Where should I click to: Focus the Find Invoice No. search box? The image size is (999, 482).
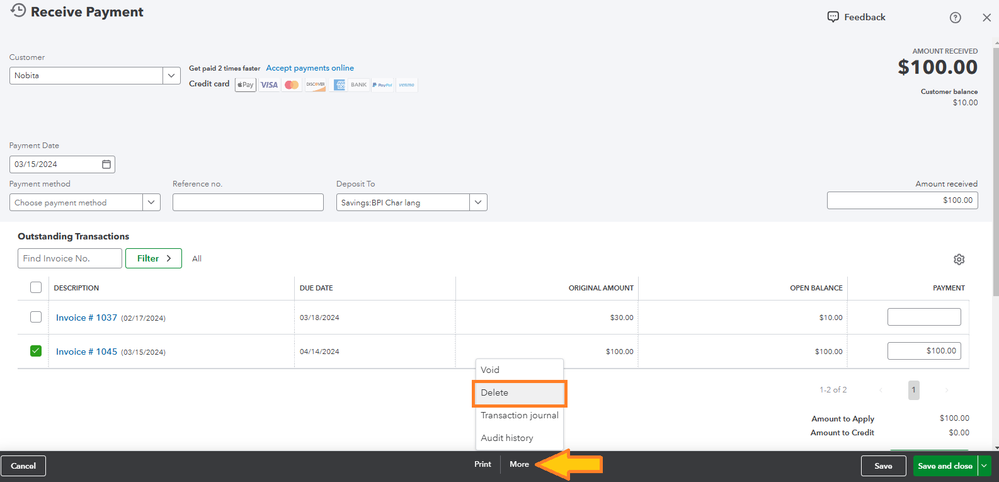(69, 259)
